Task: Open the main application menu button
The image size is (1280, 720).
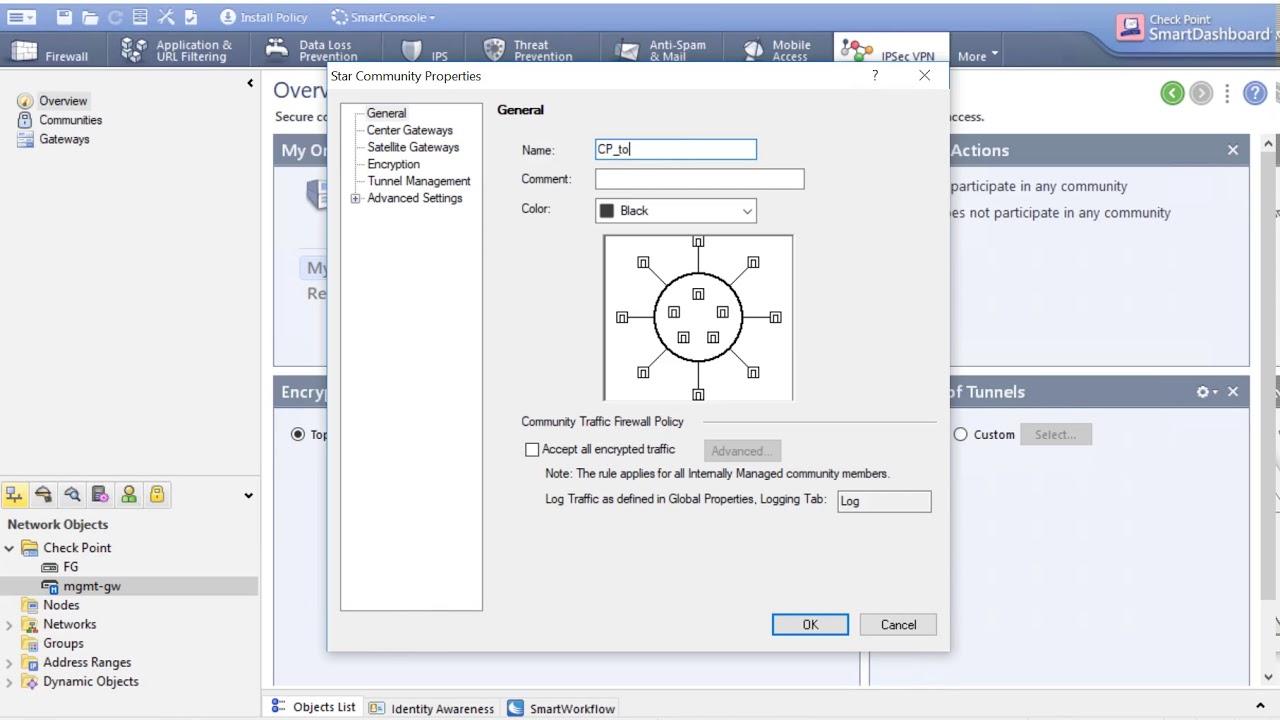Action: coord(21,17)
